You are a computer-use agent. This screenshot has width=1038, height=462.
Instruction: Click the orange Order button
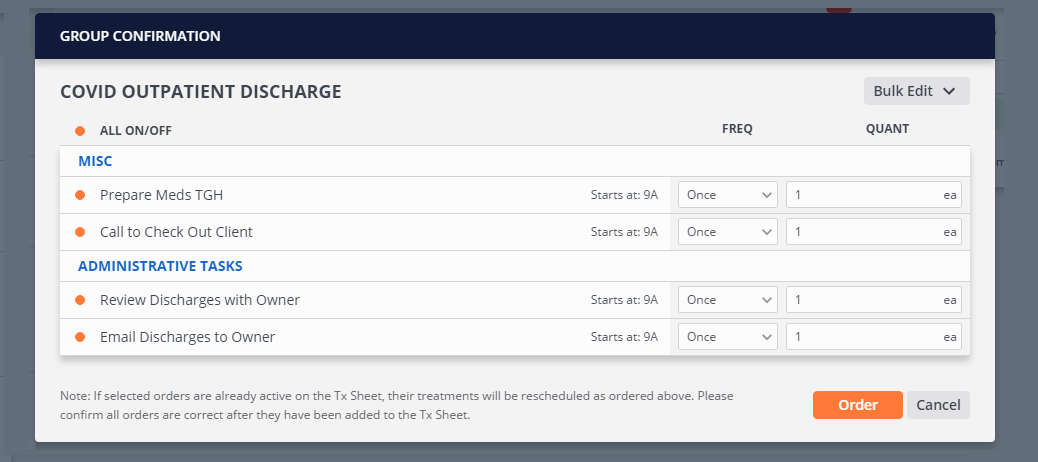click(857, 405)
